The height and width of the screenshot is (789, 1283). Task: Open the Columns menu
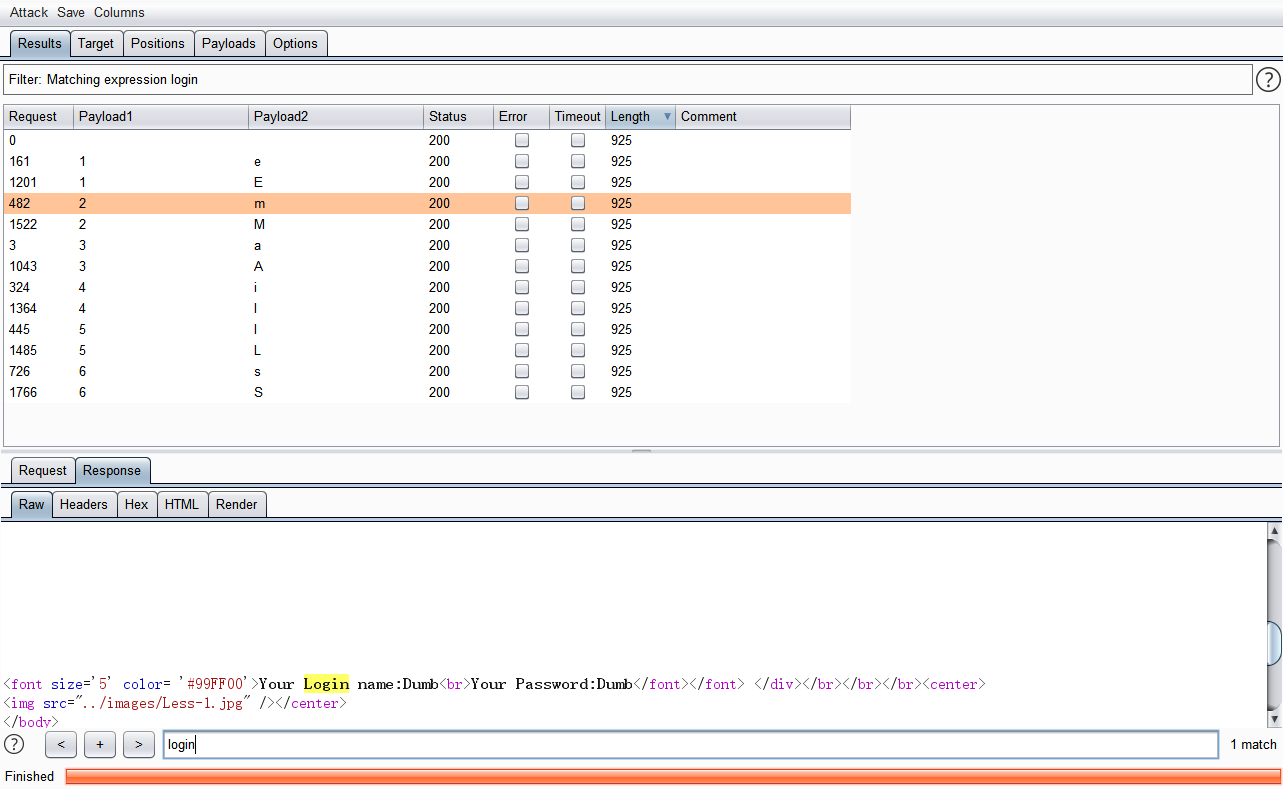(x=119, y=12)
